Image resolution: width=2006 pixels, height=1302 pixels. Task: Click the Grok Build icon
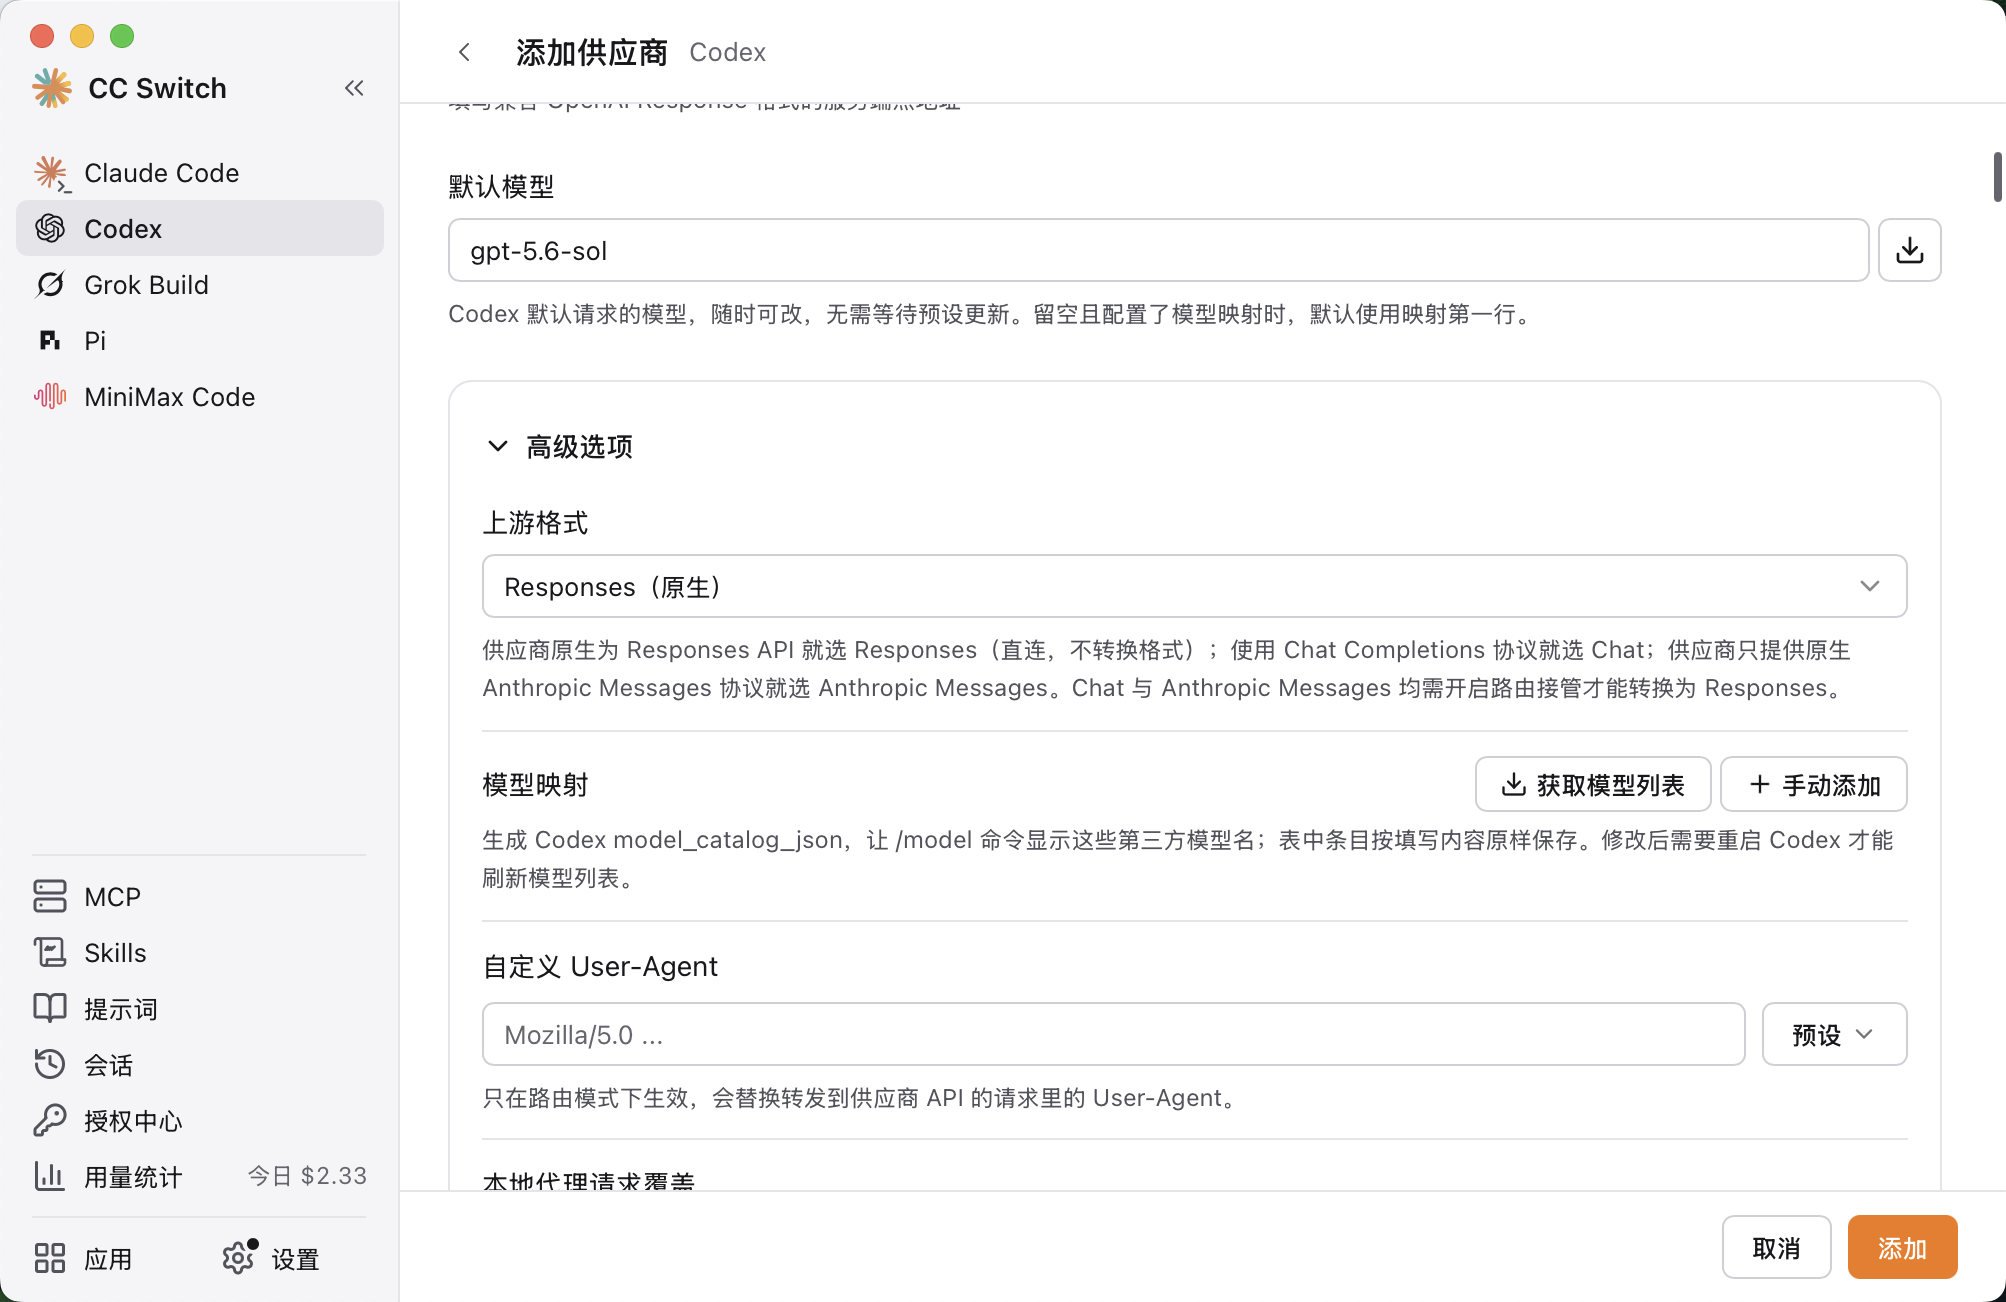tap(50, 285)
